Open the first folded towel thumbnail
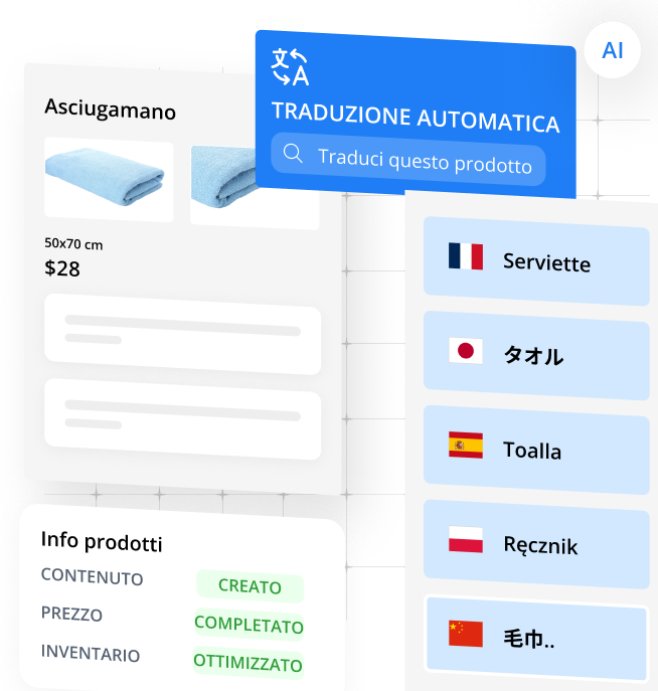Viewport: 658px width, 691px height. click(109, 180)
